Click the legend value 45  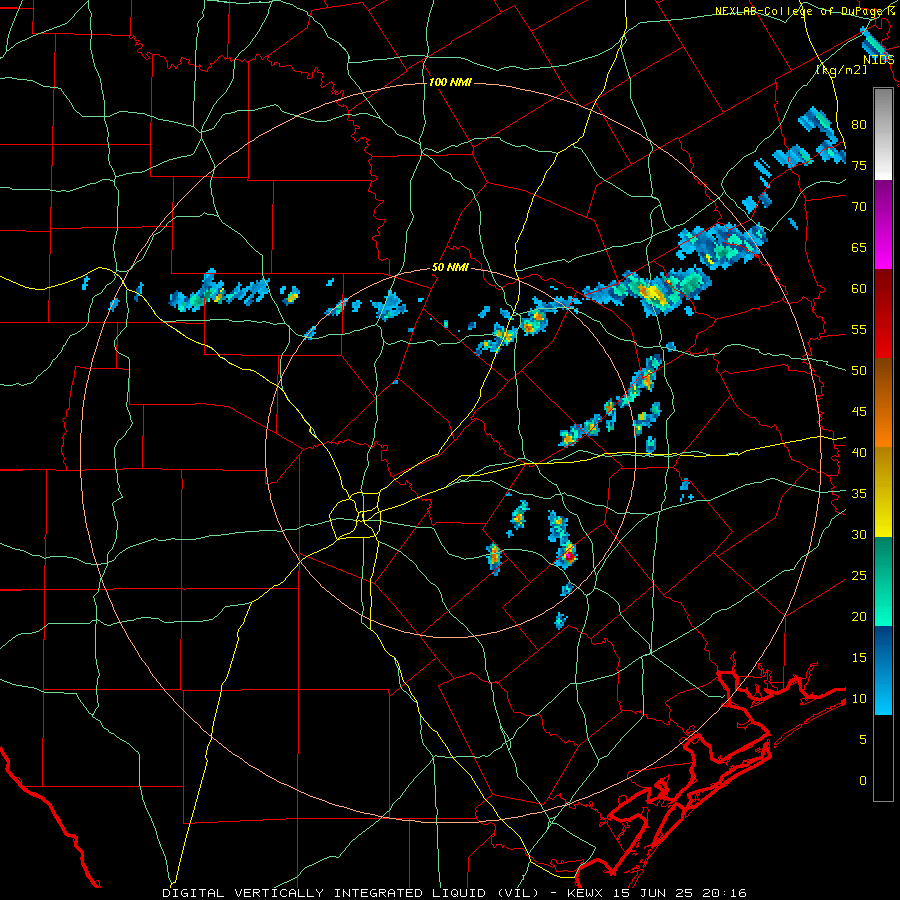pyautogui.click(x=859, y=412)
